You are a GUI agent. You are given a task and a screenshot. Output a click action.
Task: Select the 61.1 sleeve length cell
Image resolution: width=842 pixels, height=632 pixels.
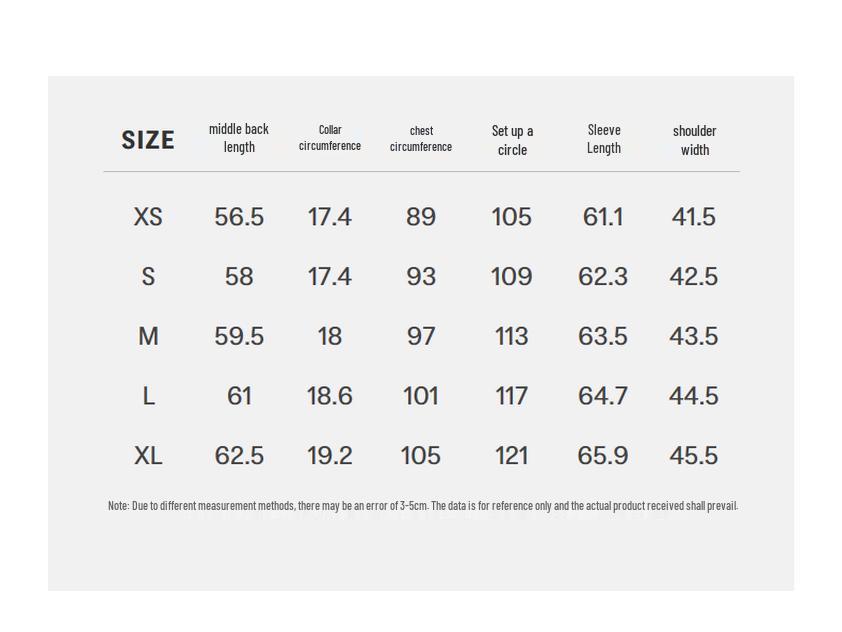[603, 217]
